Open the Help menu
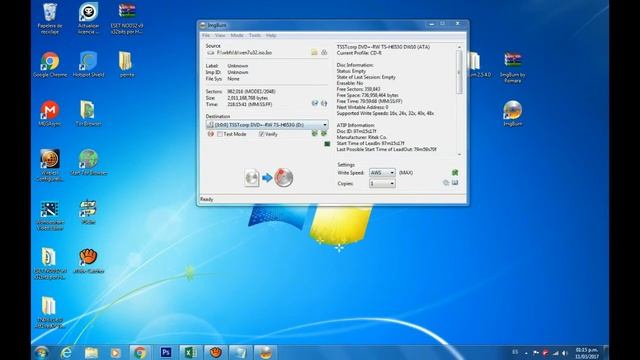Screen dimensions: 640x360 point(271,36)
